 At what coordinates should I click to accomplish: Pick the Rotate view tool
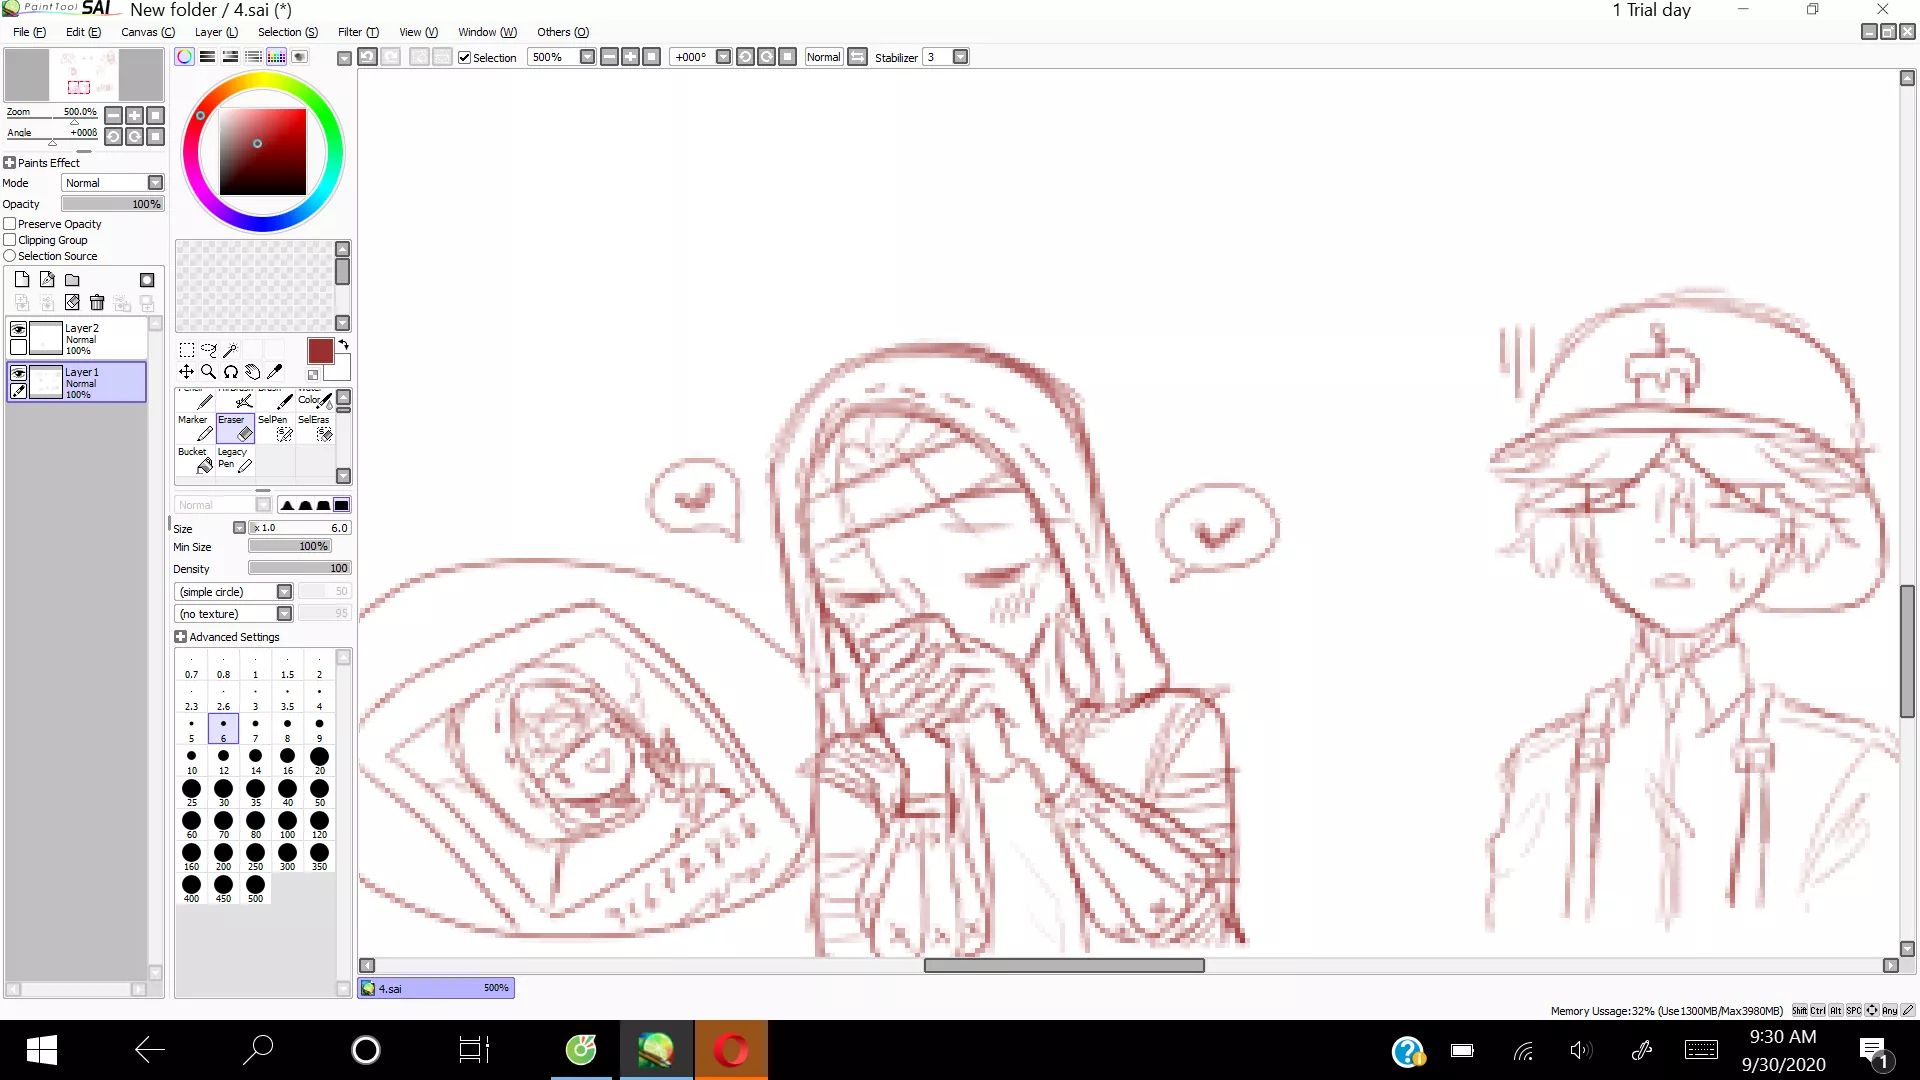[x=231, y=372]
